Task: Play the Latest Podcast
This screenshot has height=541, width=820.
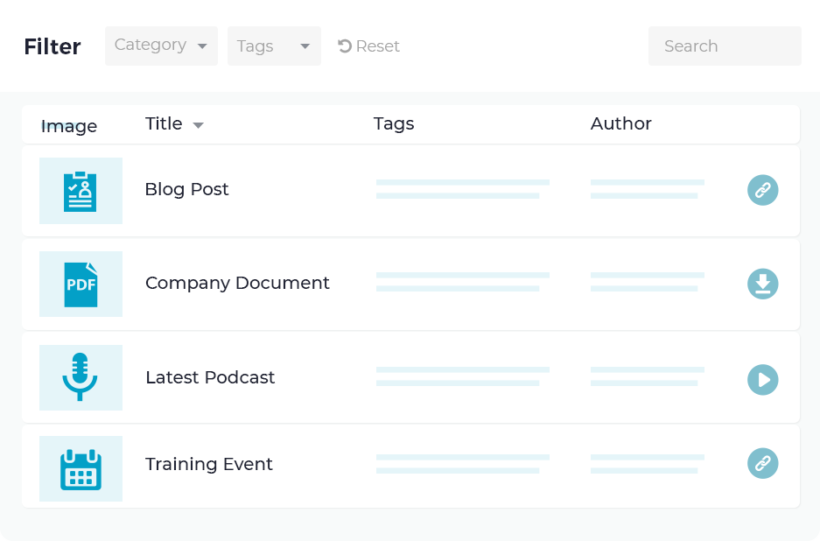Action: [x=762, y=379]
